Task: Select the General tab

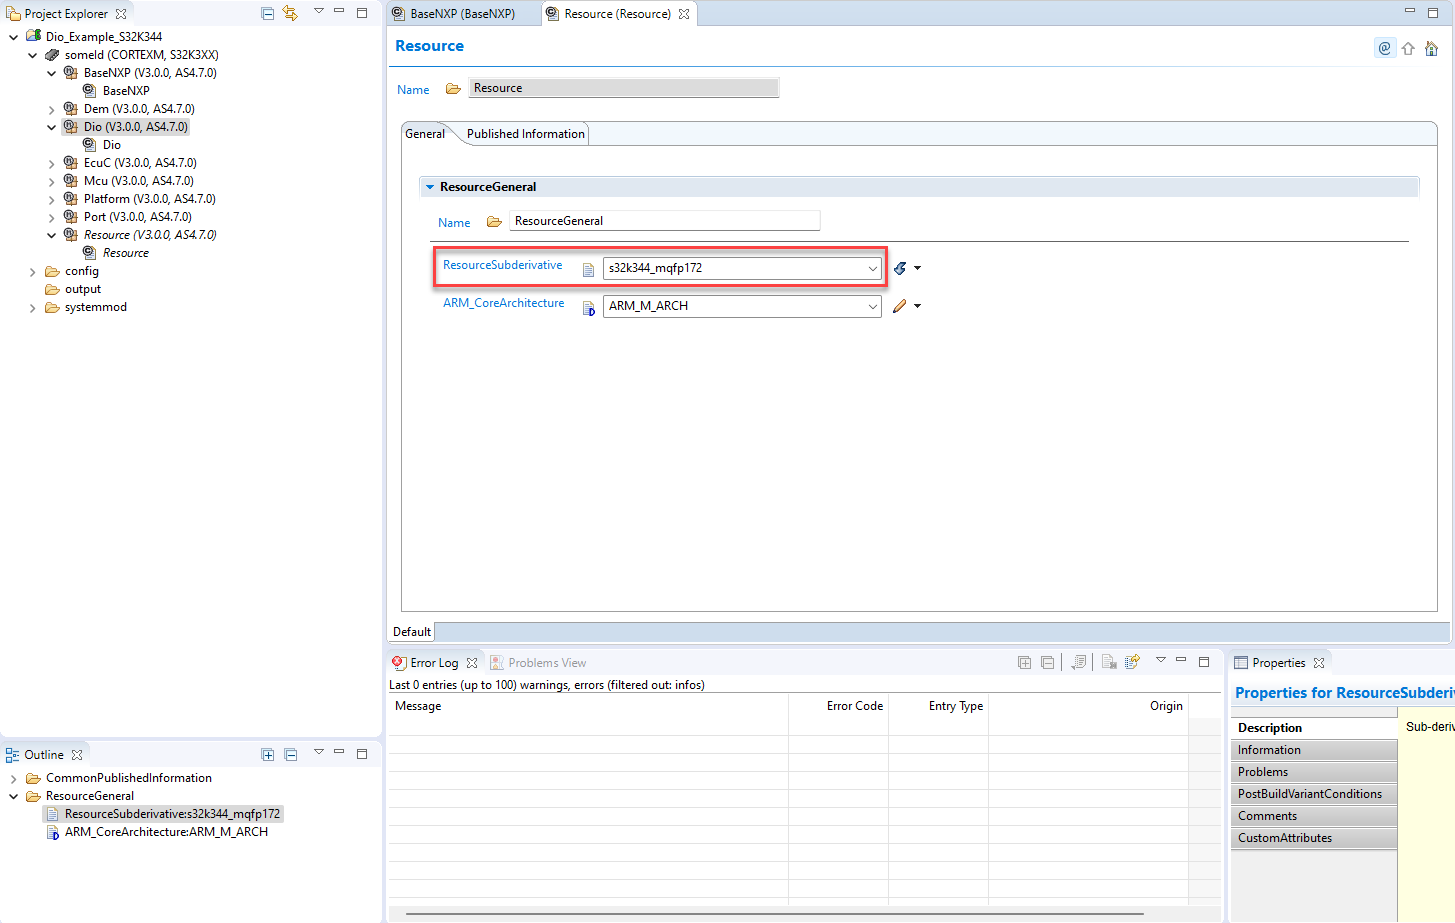Action: click(x=425, y=134)
